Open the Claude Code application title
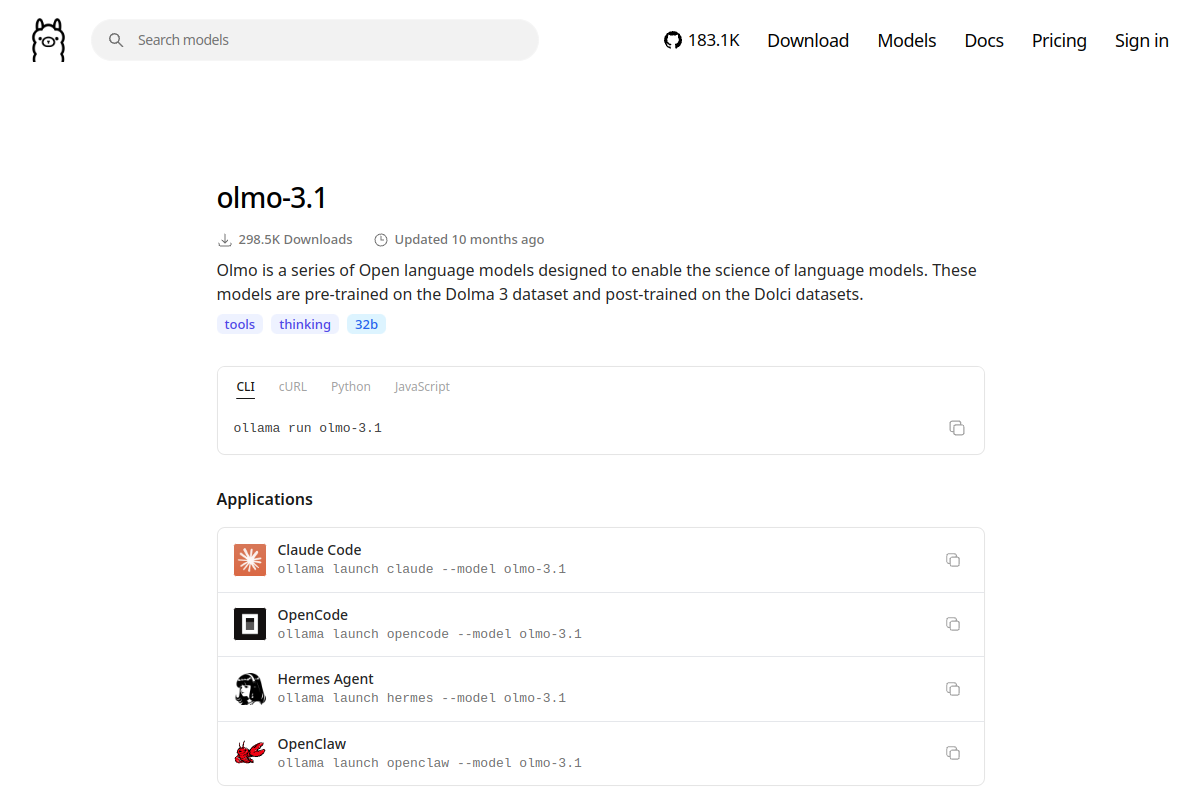This screenshot has width=1200, height=800. coord(319,550)
